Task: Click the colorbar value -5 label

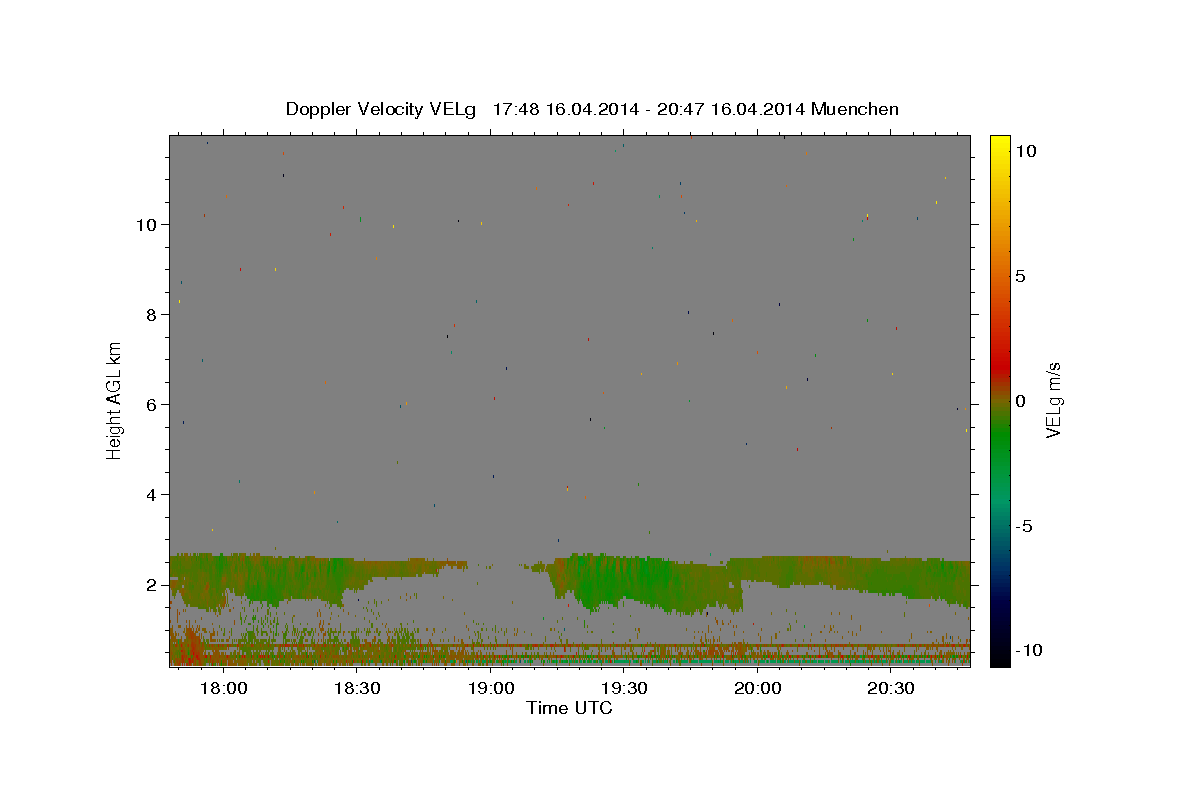Action: coord(1023,526)
